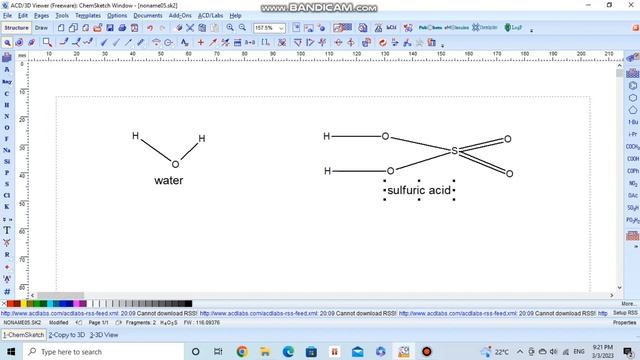
Task: Pick the yellow color swatch
Action: [x=24, y=304]
